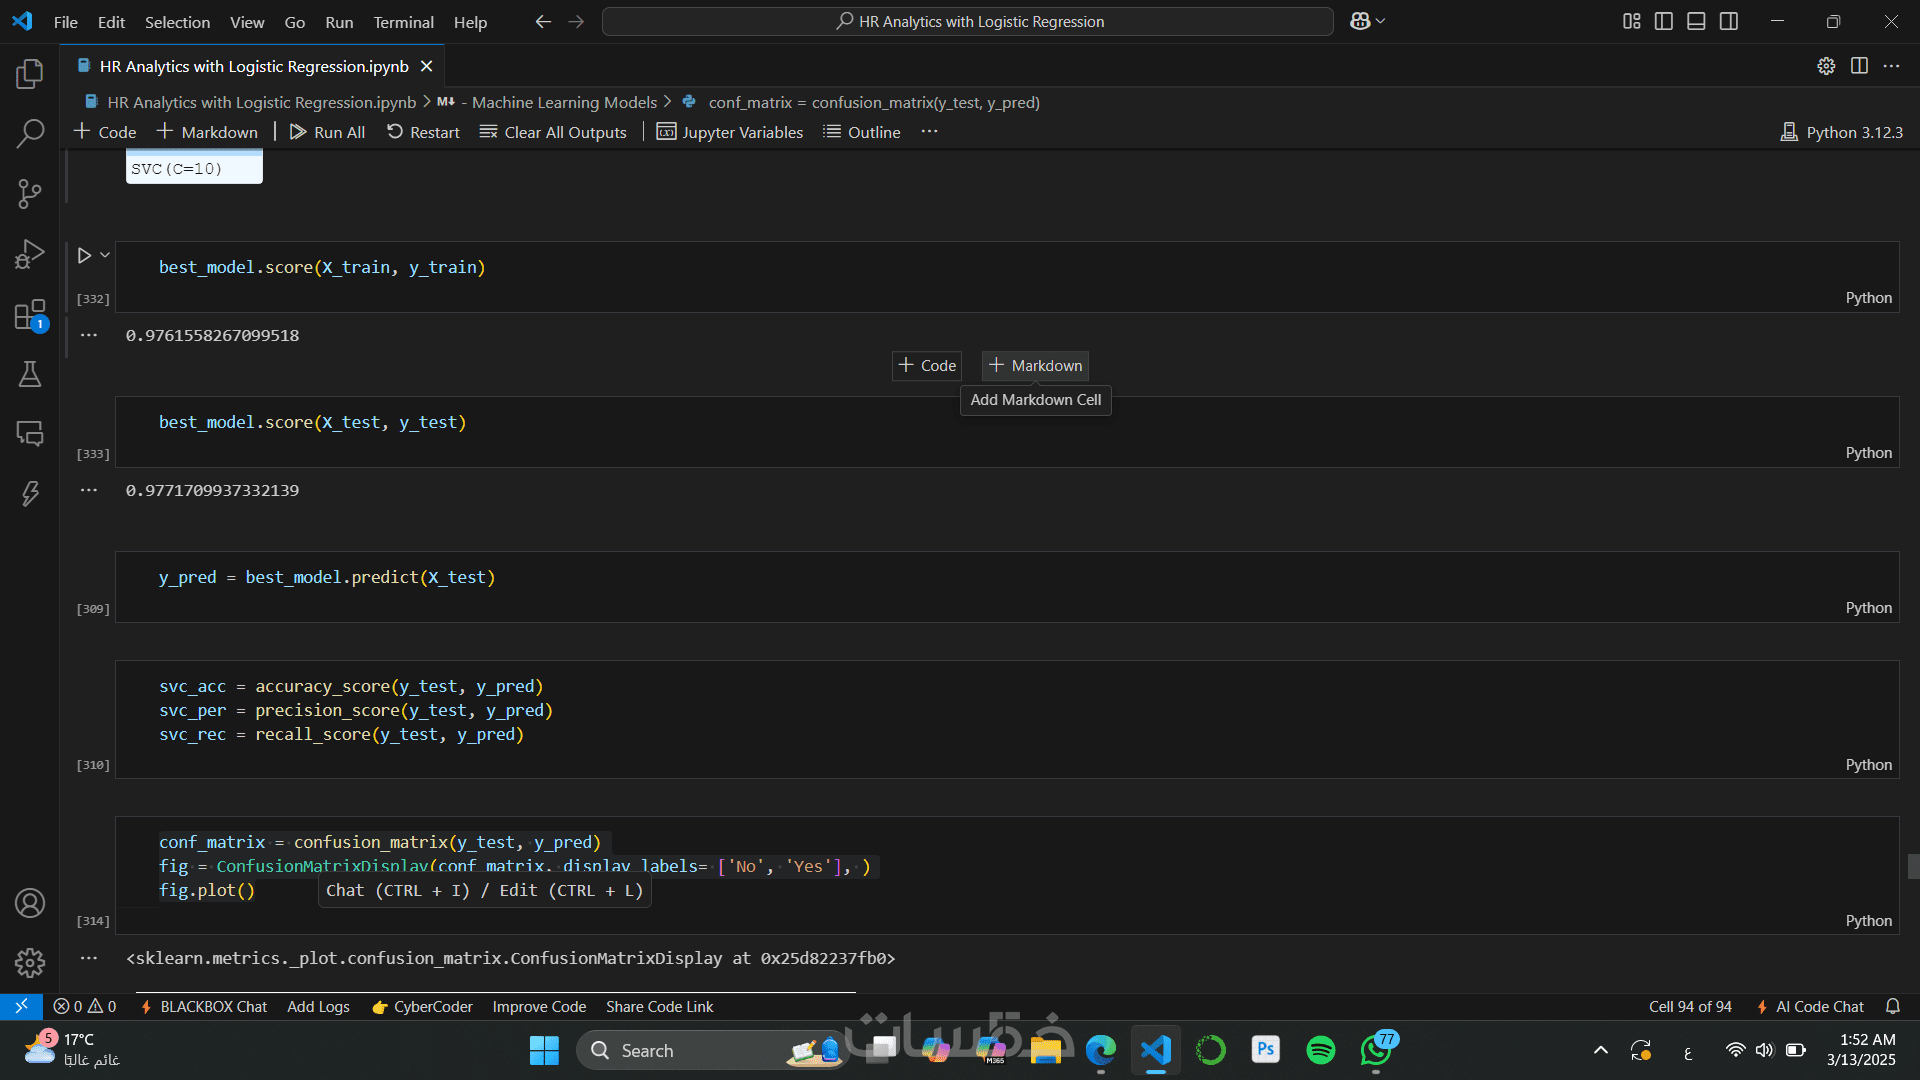
Task: Open Source Control view
Action: 30,193
